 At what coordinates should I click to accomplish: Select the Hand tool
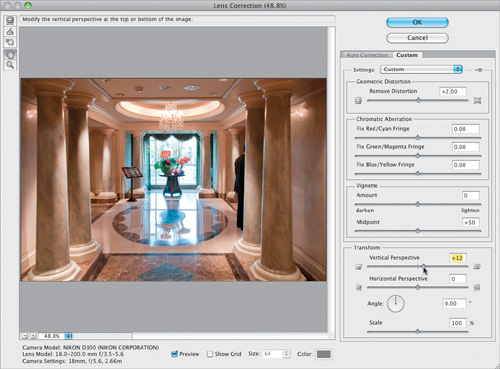pyautogui.click(x=10, y=54)
